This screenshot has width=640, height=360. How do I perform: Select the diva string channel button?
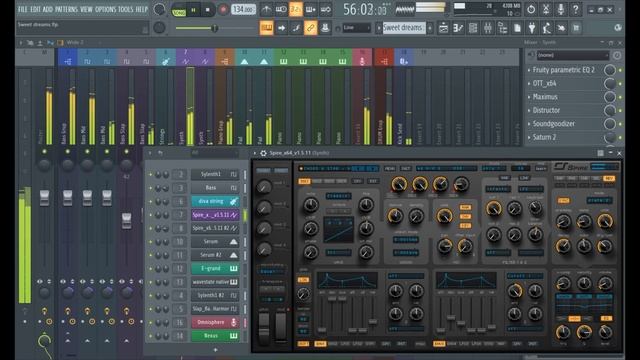215,201
